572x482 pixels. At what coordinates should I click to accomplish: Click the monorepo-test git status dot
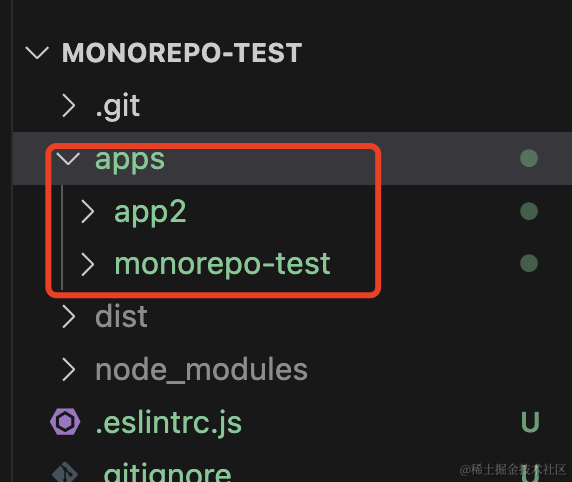click(529, 263)
